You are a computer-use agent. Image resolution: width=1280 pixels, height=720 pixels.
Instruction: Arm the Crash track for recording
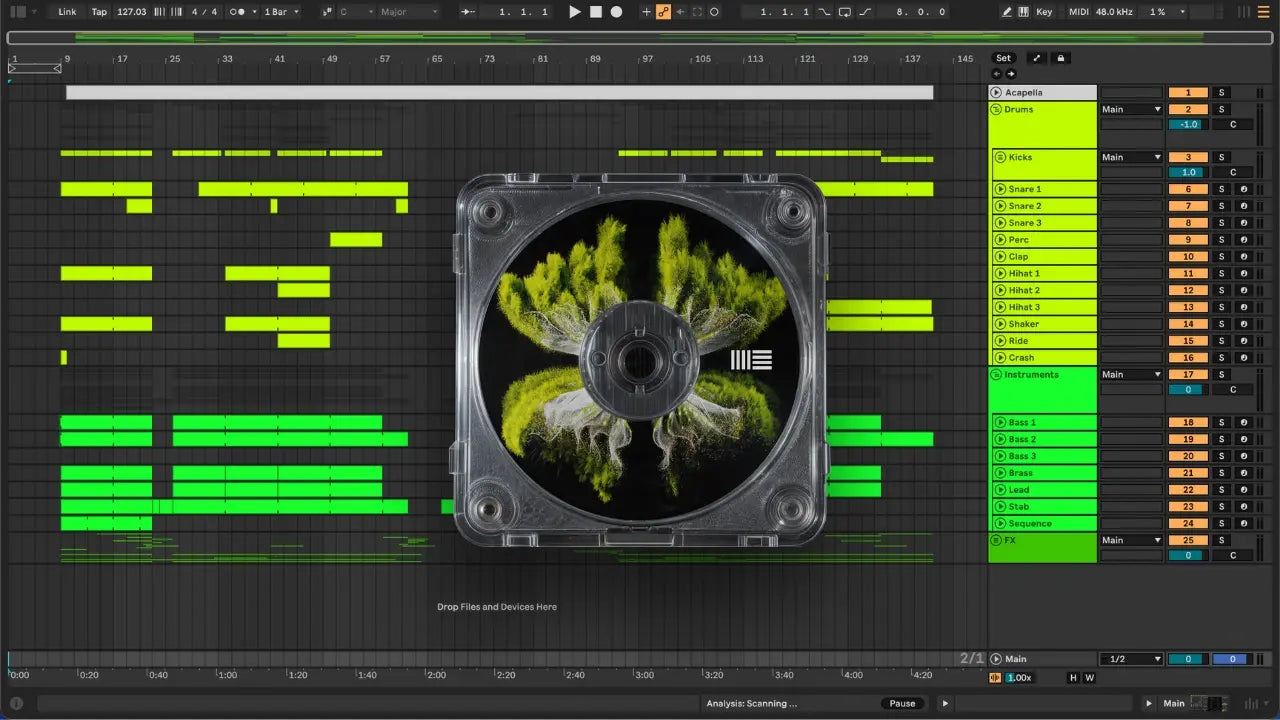[1244, 358]
